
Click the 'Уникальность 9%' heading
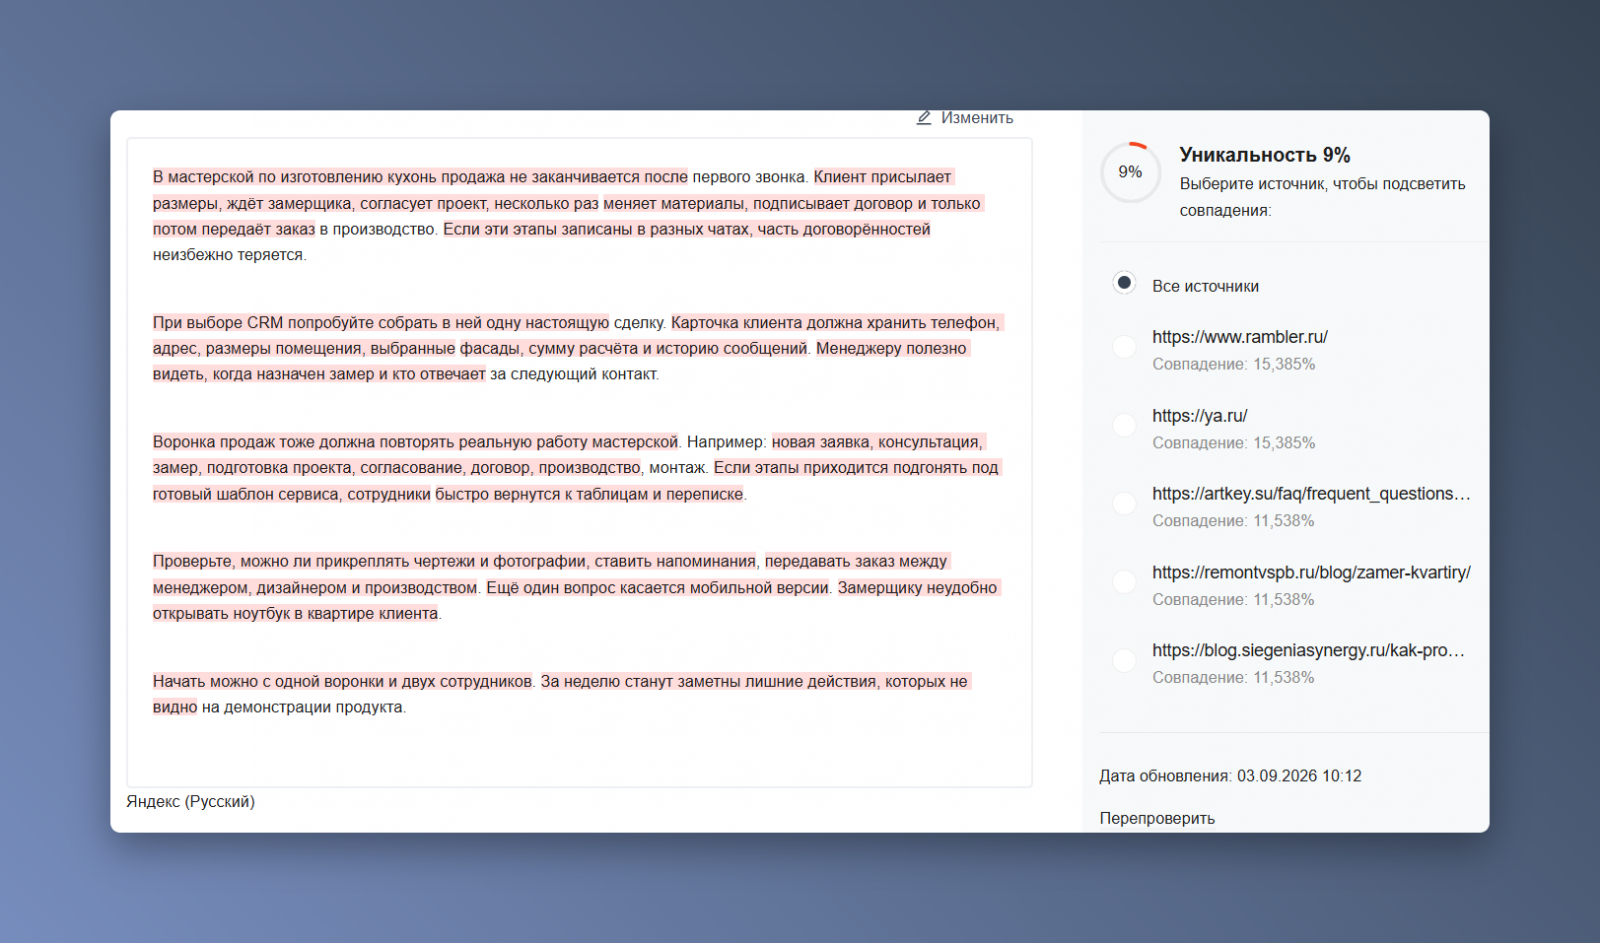(1264, 155)
